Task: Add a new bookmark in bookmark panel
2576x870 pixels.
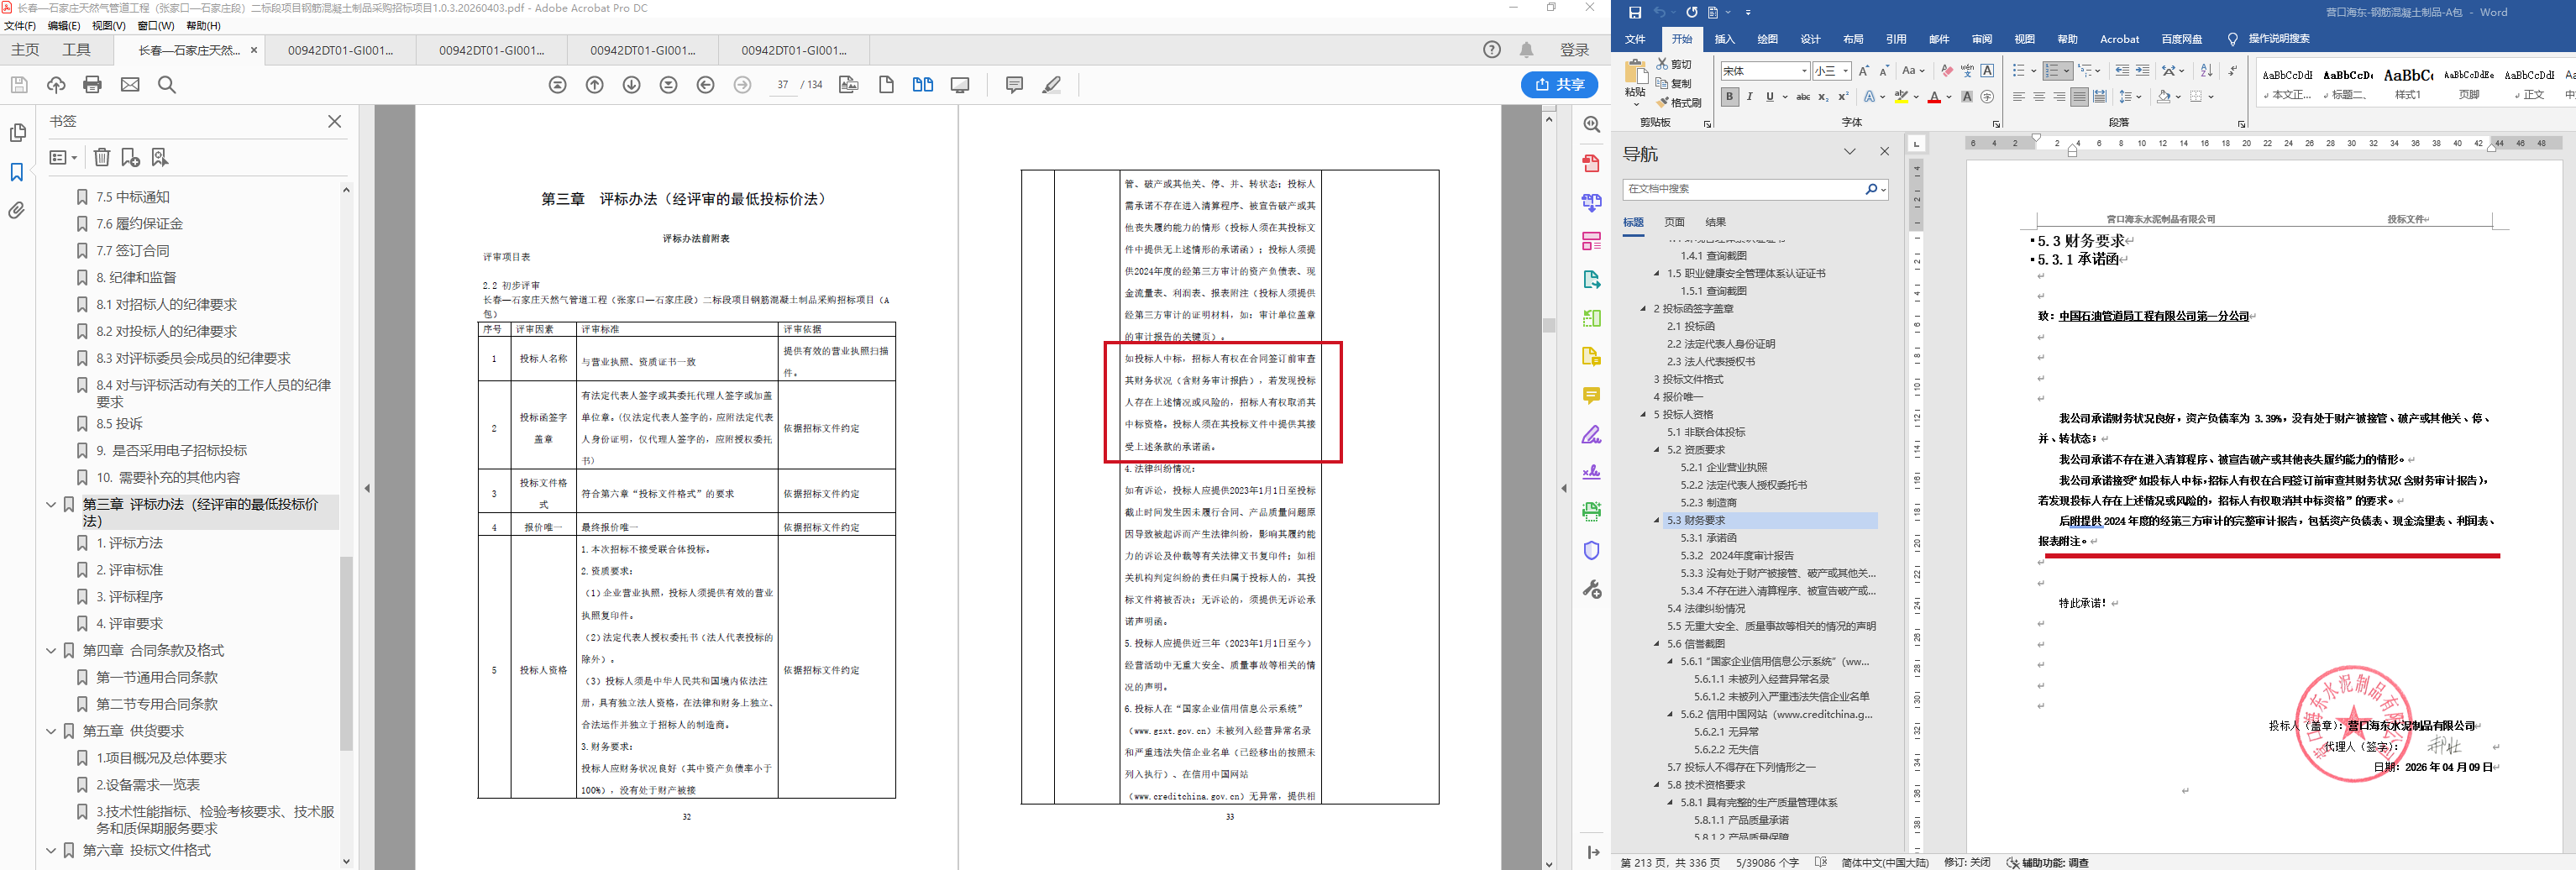Action: tap(130, 157)
